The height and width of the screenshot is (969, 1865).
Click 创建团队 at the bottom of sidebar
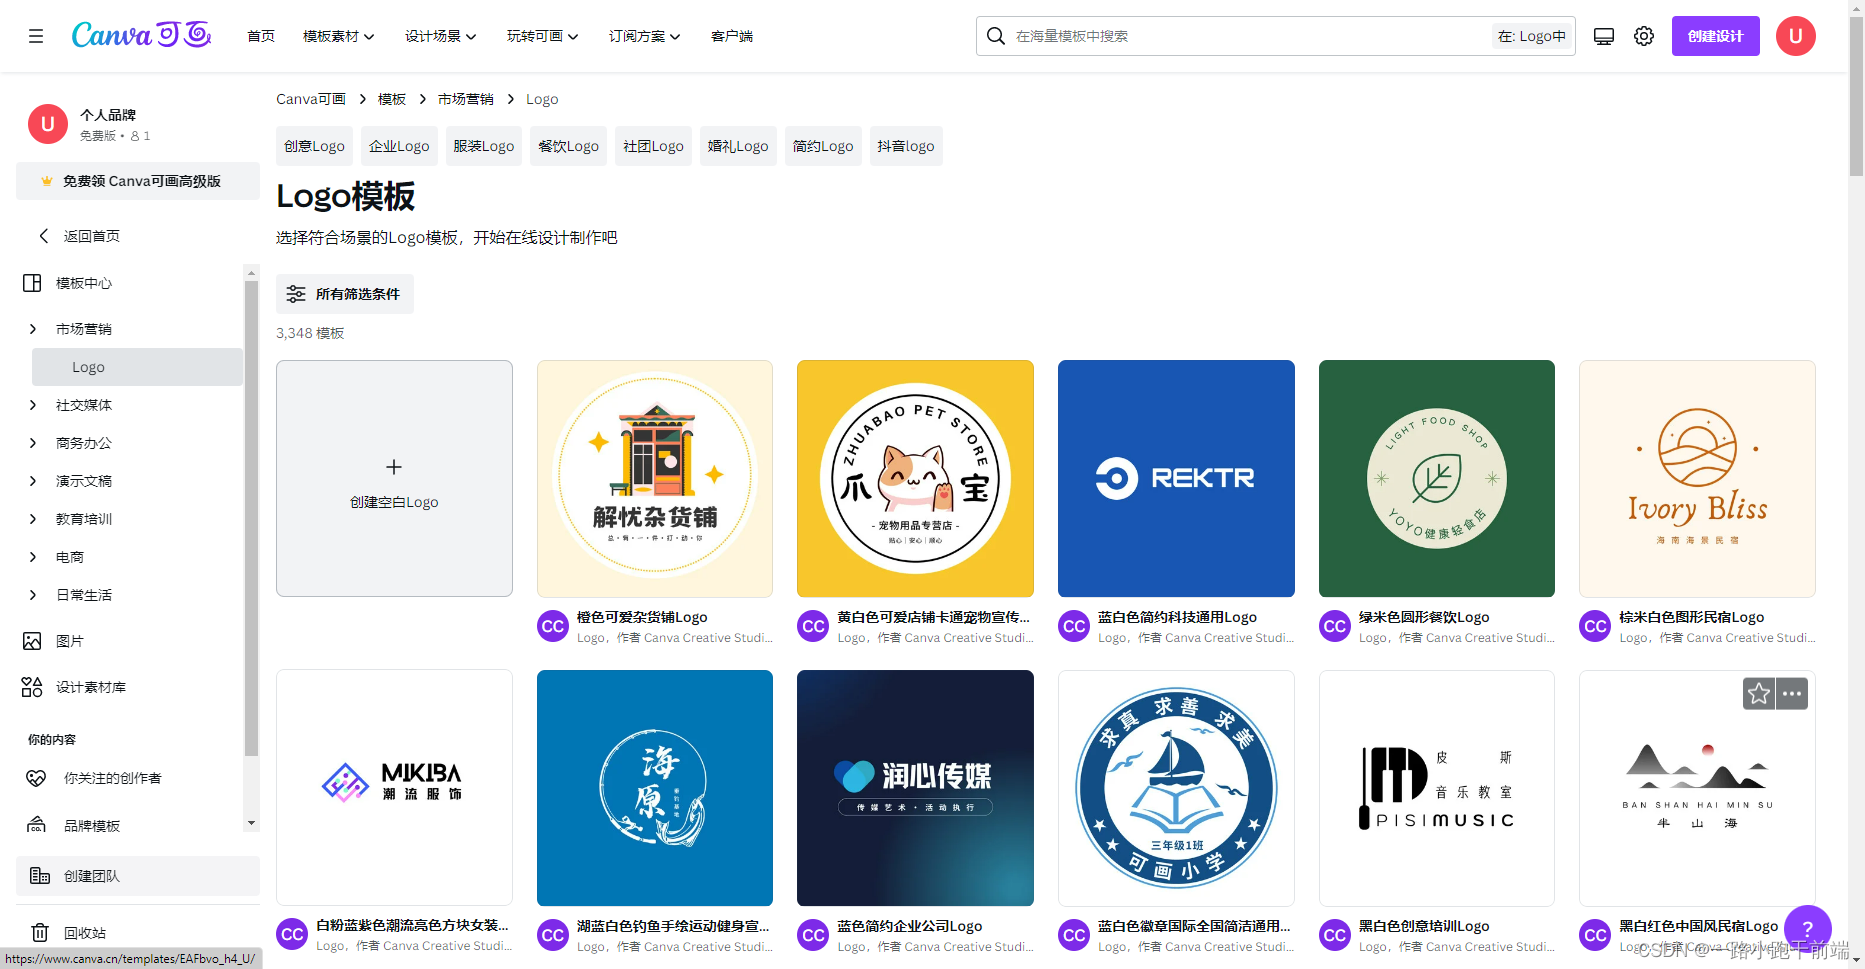point(91,875)
